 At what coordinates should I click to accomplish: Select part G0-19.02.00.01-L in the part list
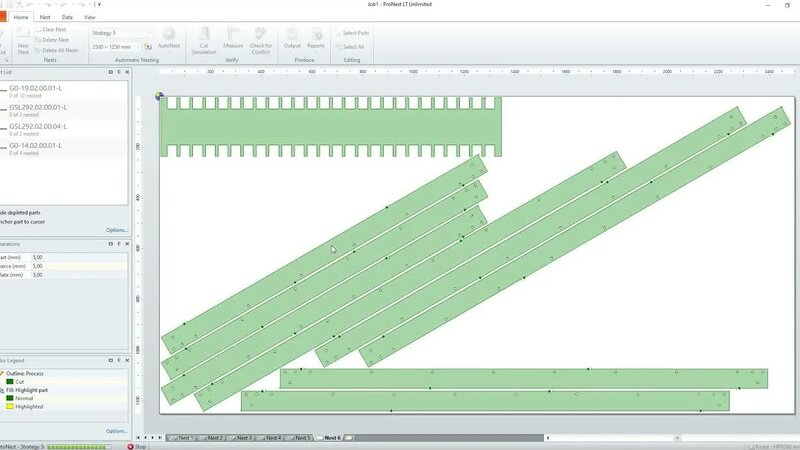[x=64, y=91]
